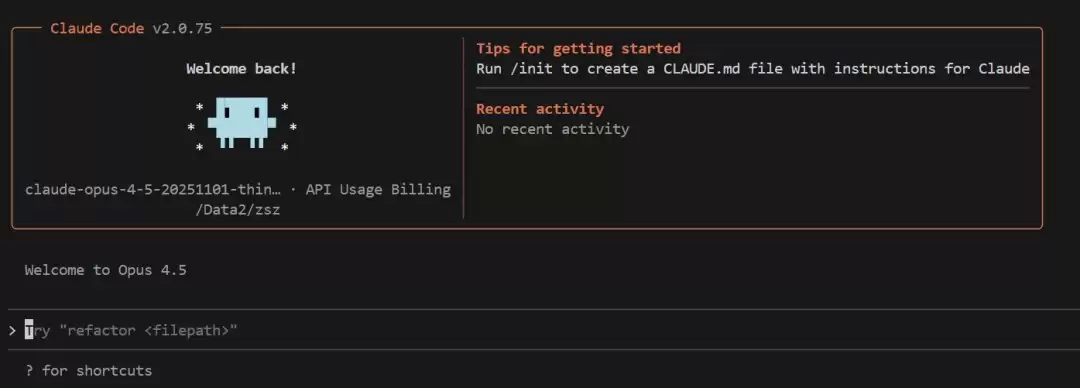The image size is (1080, 388).
Task: Click the highlighted block cursor in the prompt
Action: [29, 331]
